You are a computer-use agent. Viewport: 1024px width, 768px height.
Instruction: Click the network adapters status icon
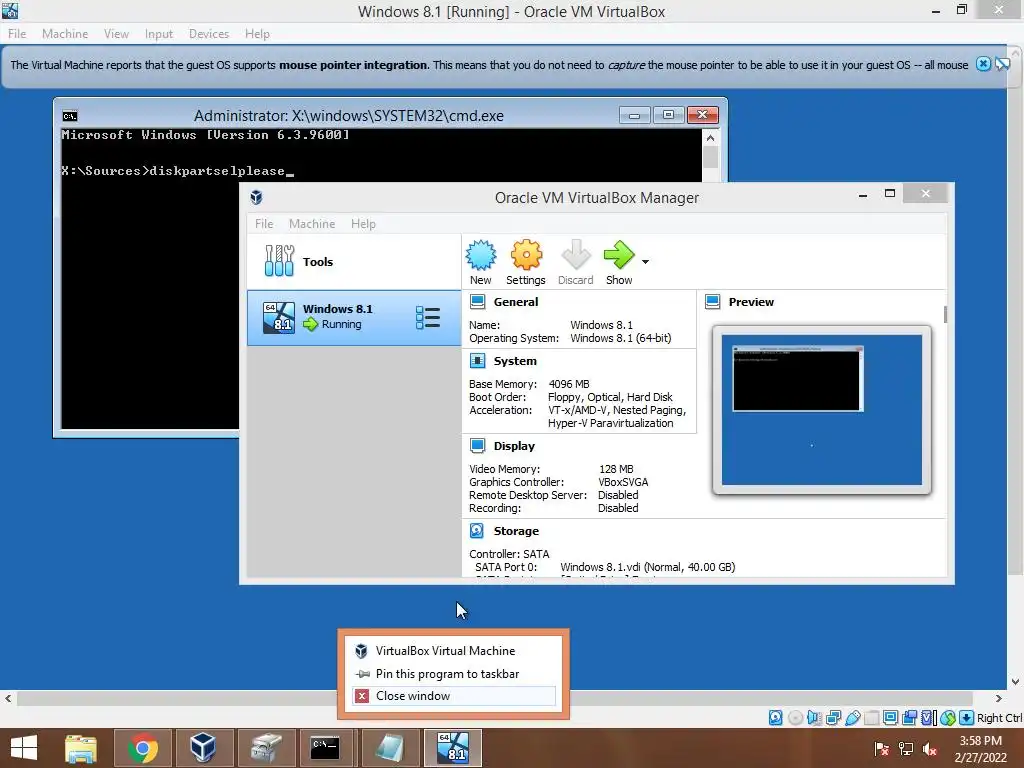coord(833,718)
